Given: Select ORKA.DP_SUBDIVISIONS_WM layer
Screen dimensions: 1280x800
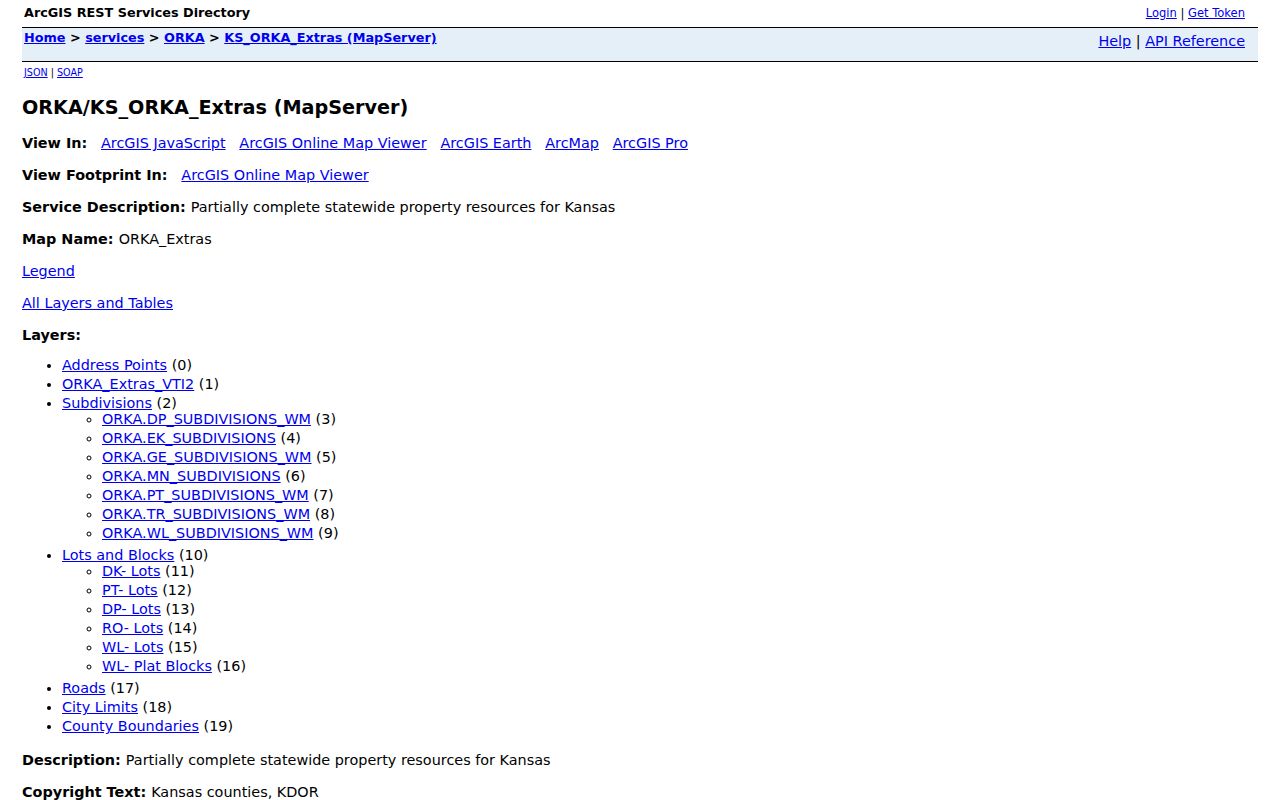Looking at the screenshot, I should (206, 419).
